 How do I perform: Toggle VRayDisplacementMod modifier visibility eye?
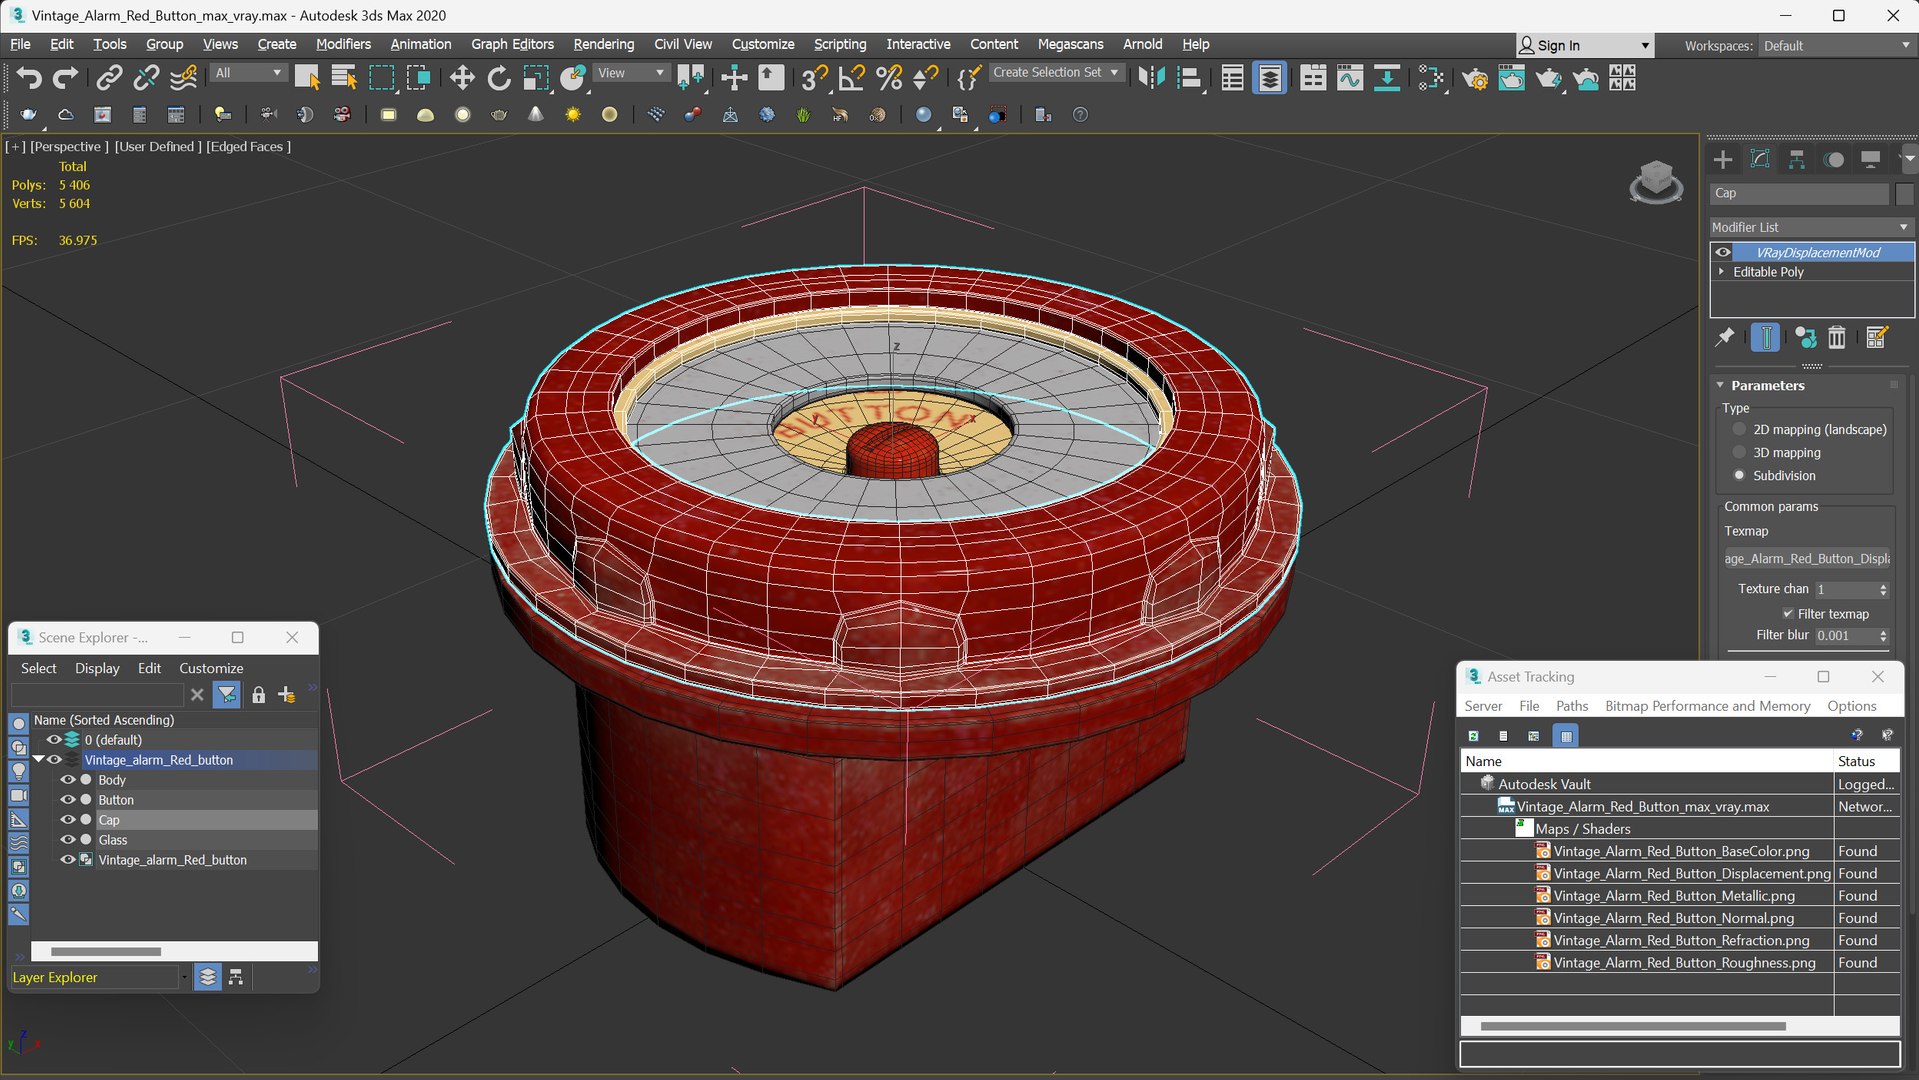[x=1722, y=252]
